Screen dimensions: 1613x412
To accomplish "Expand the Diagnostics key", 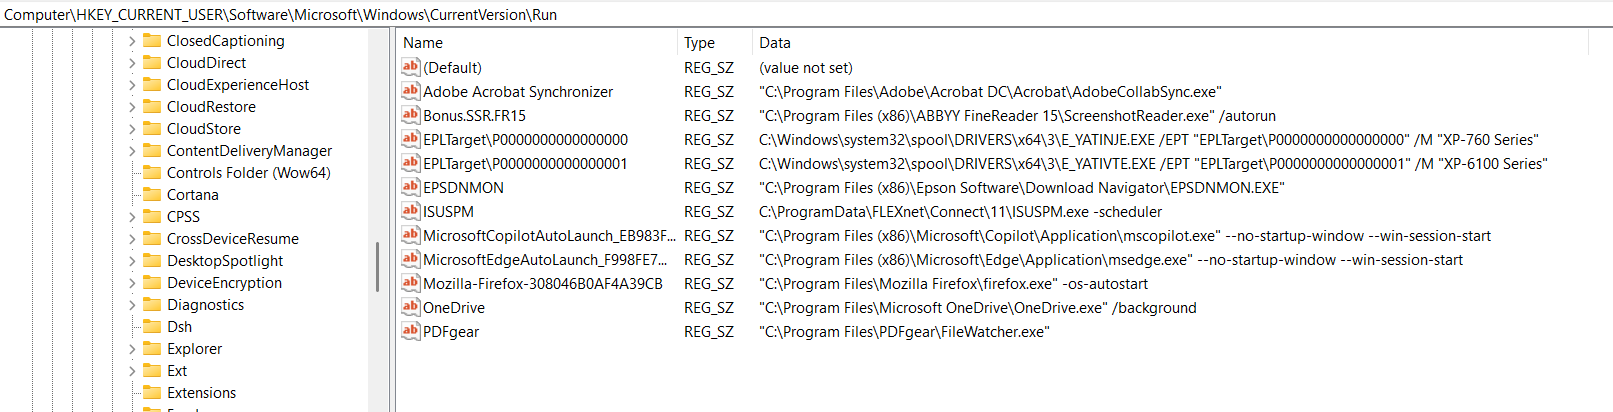I will tap(132, 305).
